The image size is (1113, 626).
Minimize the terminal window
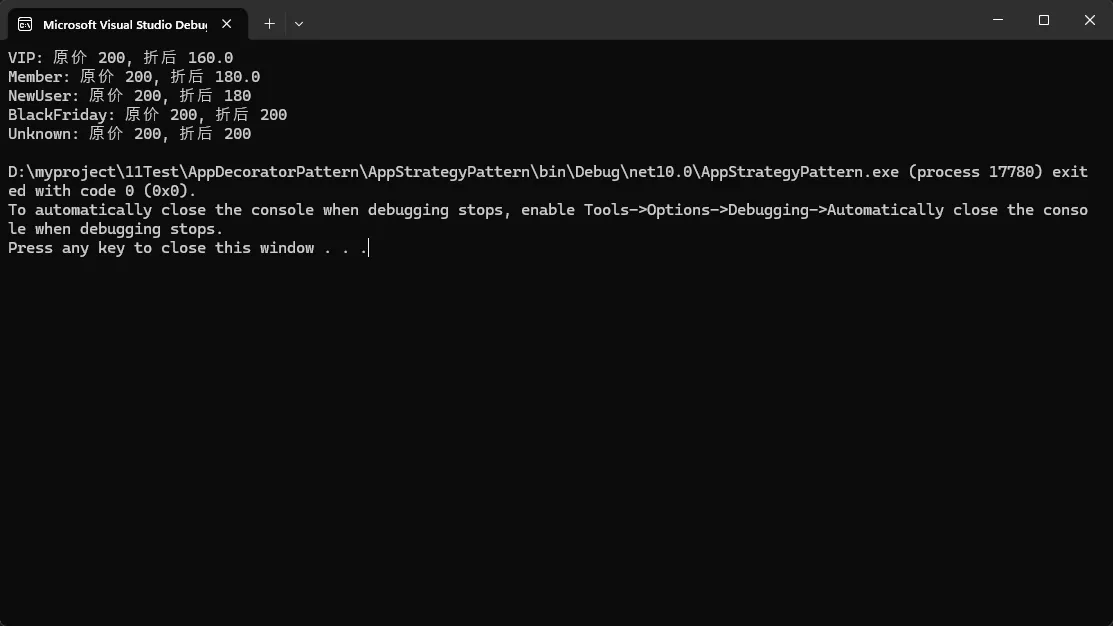tap(999, 20)
